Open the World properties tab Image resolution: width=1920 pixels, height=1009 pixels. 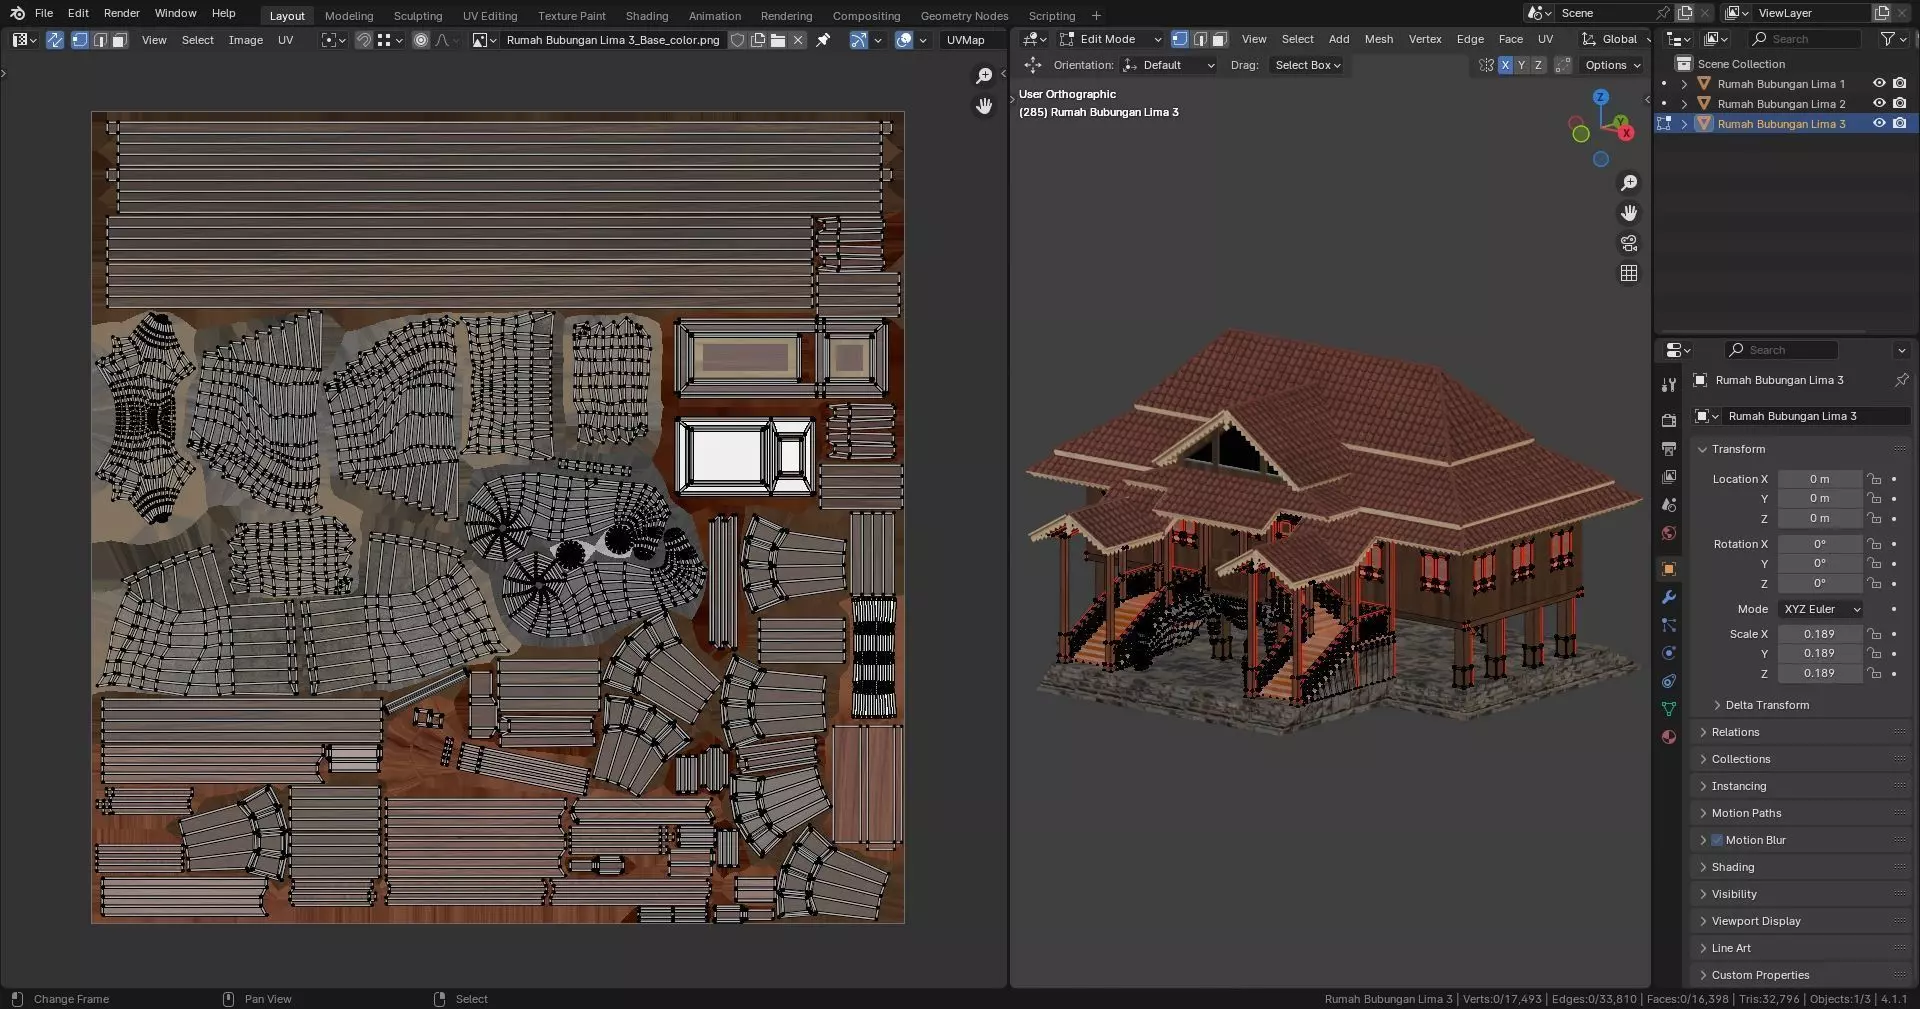pos(1668,533)
